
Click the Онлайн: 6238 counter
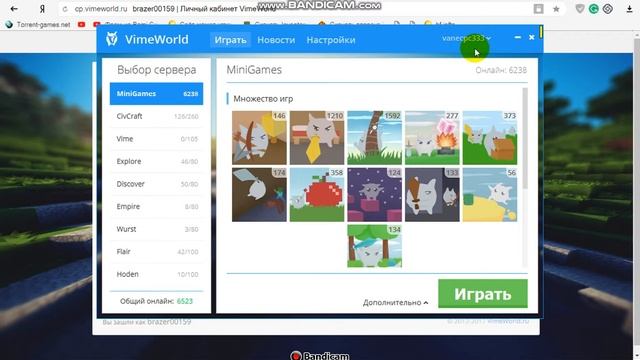pos(501,70)
